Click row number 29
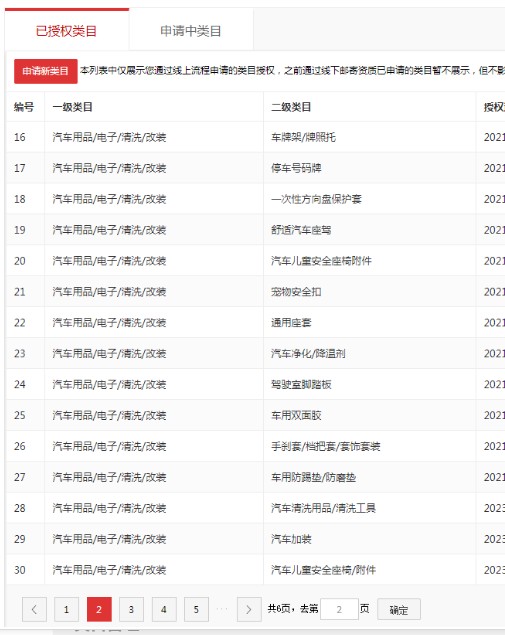The width and height of the screenshot is (505, 635). (20, 539)
